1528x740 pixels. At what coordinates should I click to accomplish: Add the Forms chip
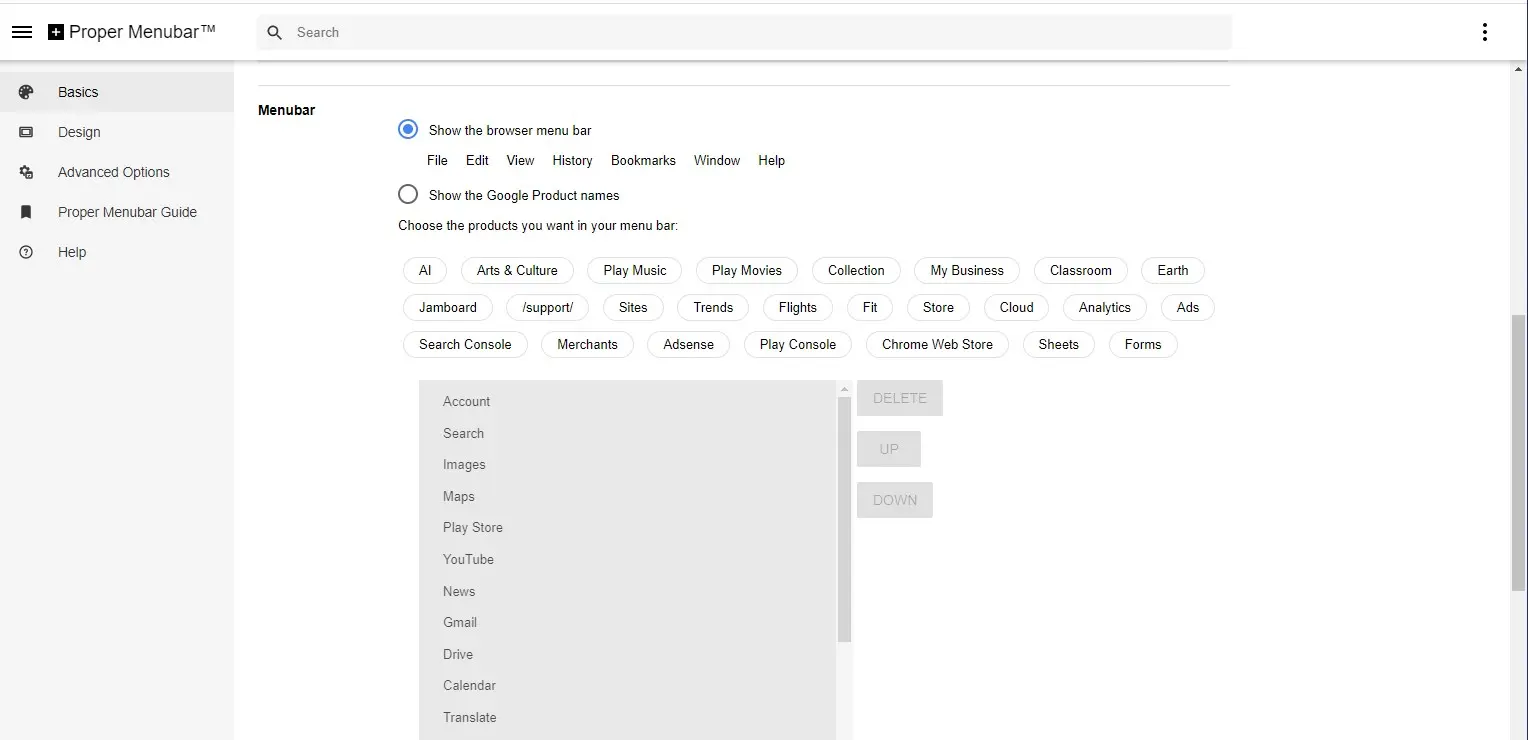[1143, 344]
